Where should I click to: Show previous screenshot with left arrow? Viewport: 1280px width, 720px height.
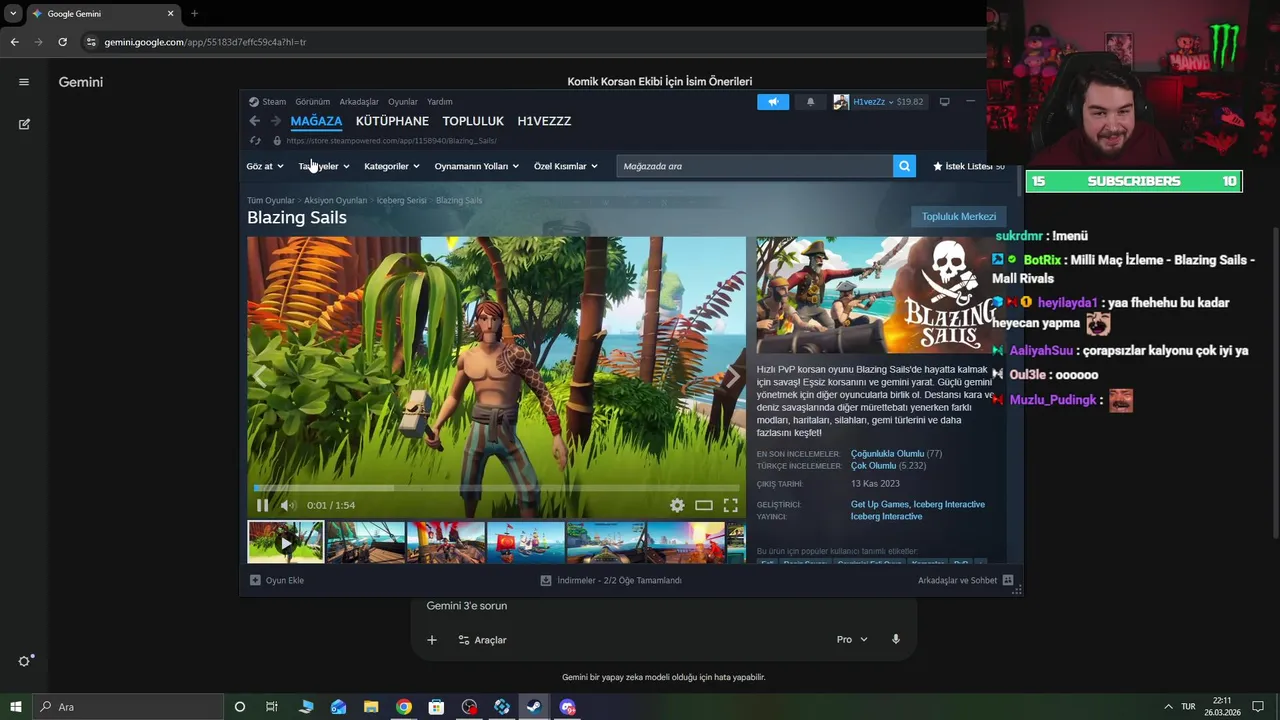coord(260,376)
